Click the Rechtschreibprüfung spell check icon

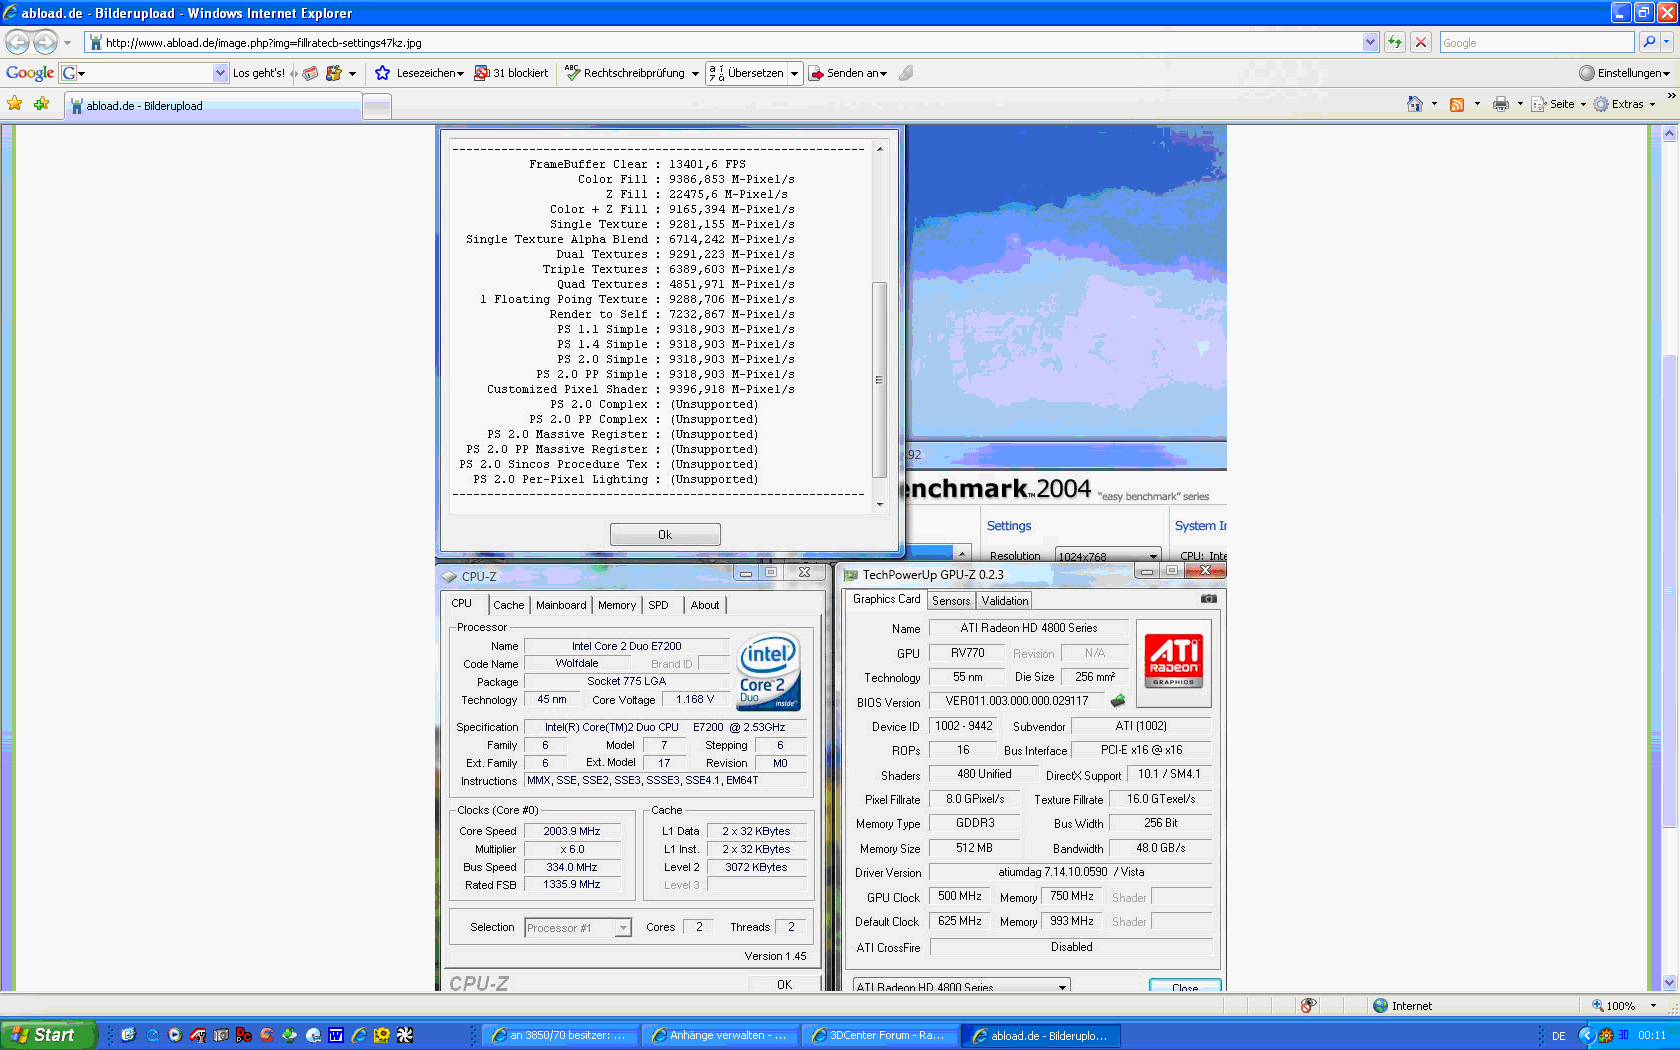572,73
